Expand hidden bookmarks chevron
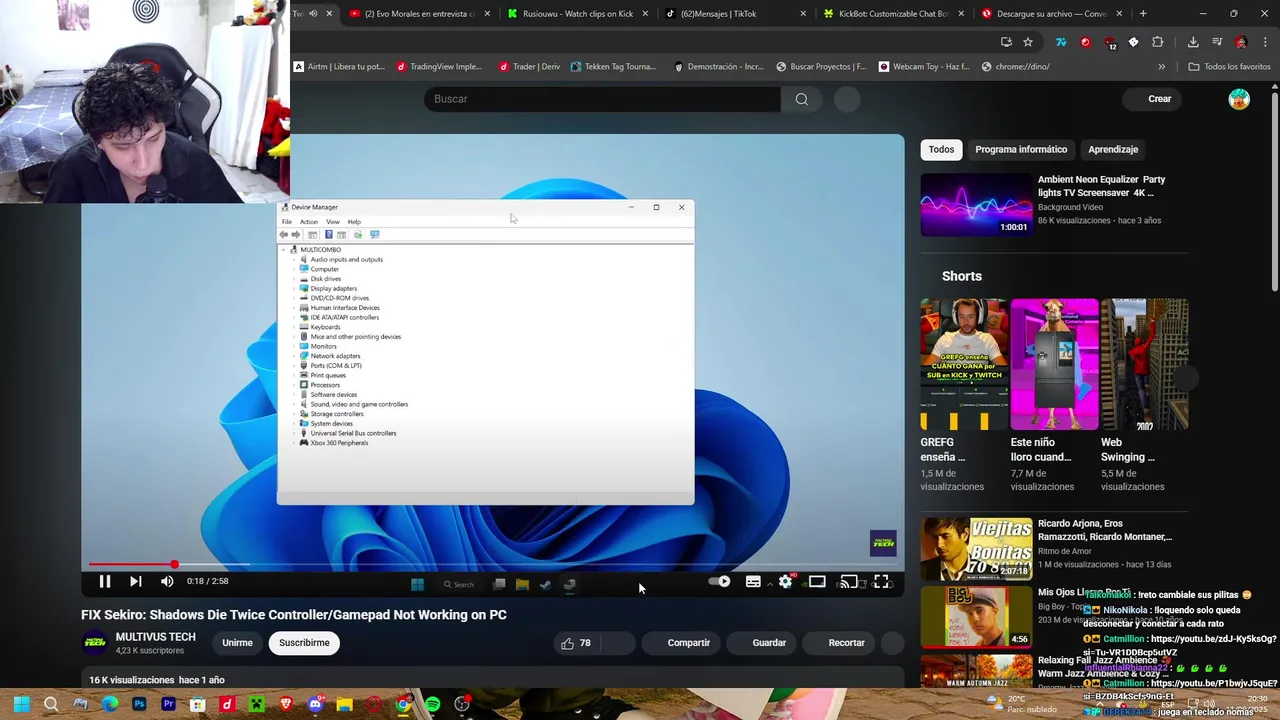1280x720 pixels. click(1161, 67)
